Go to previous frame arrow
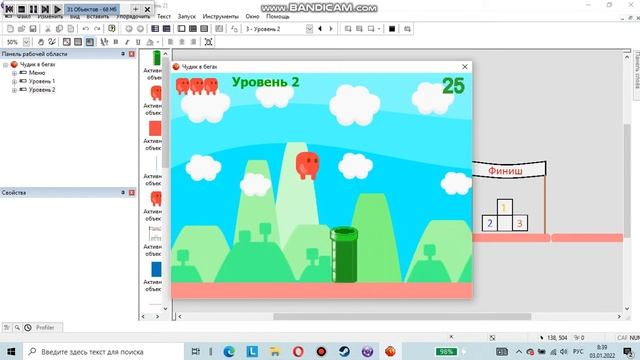Viewport: 640px width, 360px height. coord(320,29)
